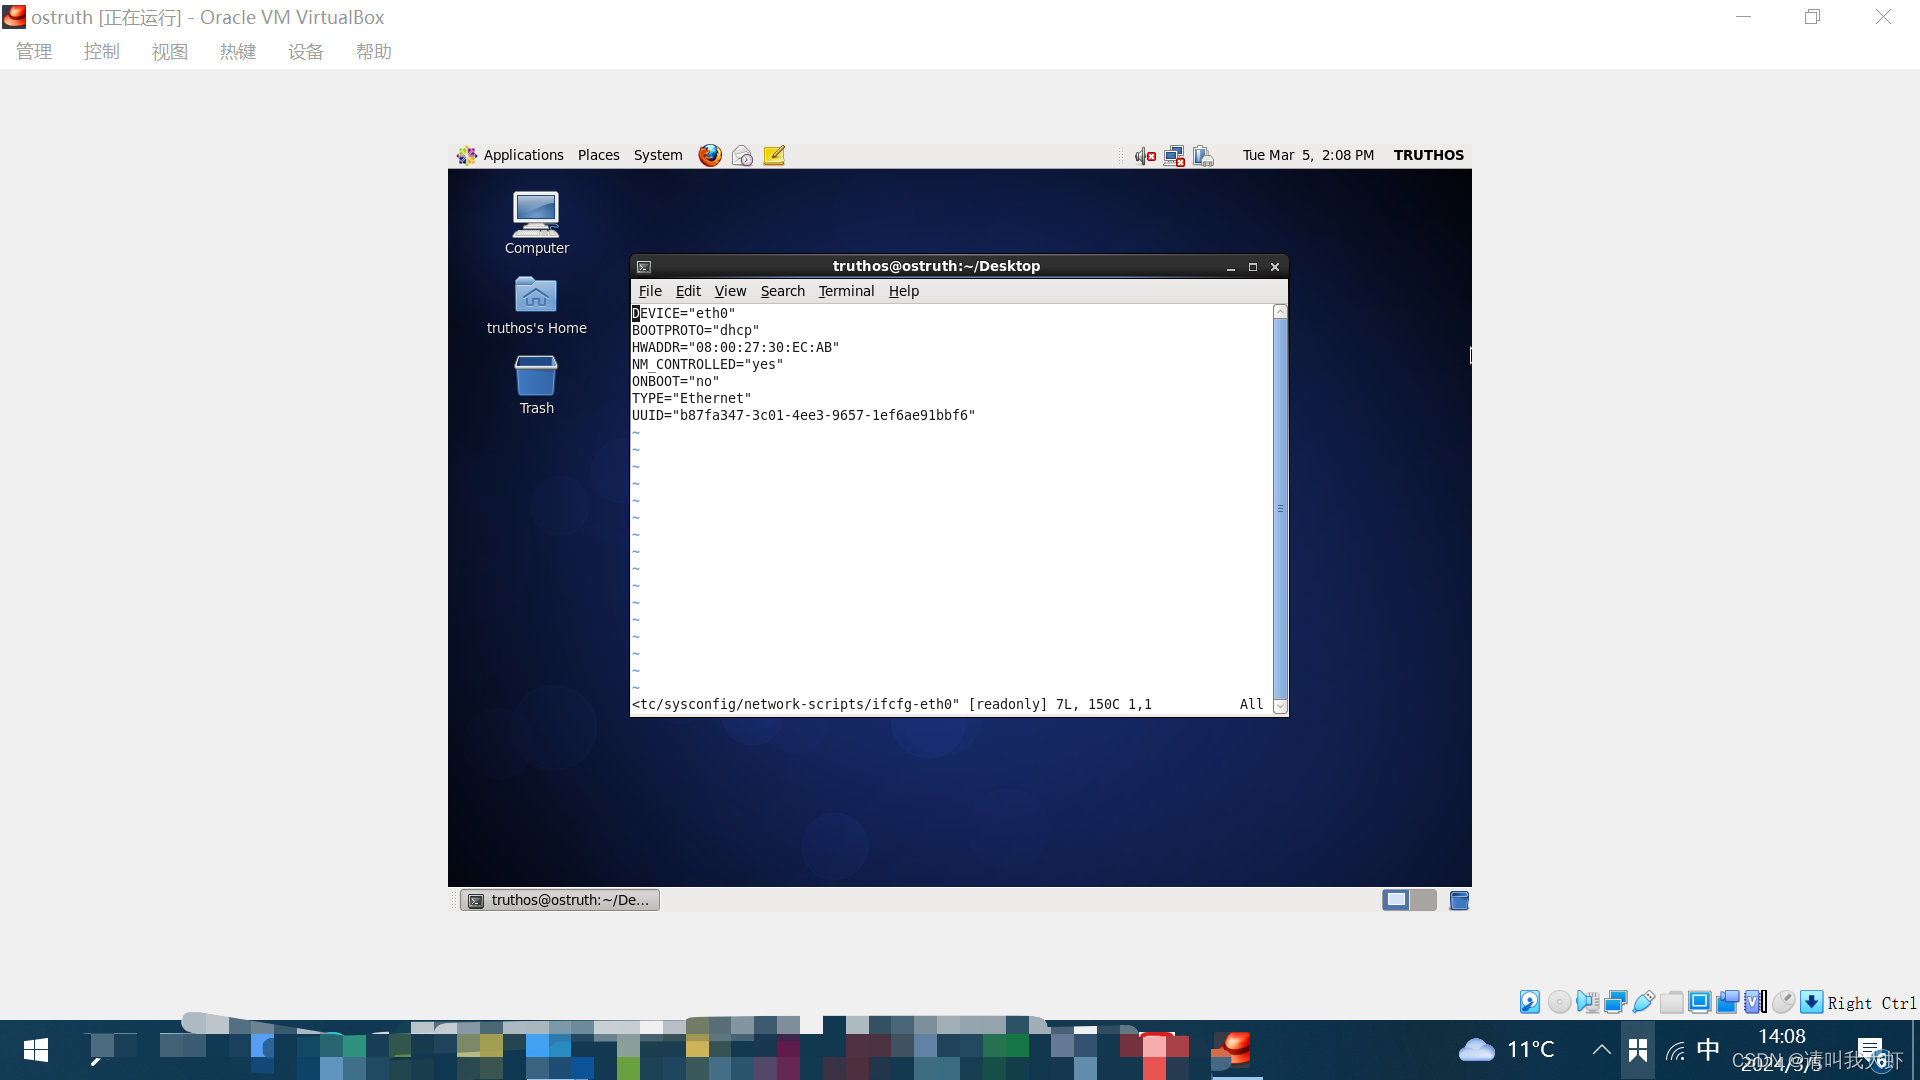This screenshot has height=1080, width=1920.
Task: Click the CPU virtualization status icon
Action: tap(1755, 1002)
